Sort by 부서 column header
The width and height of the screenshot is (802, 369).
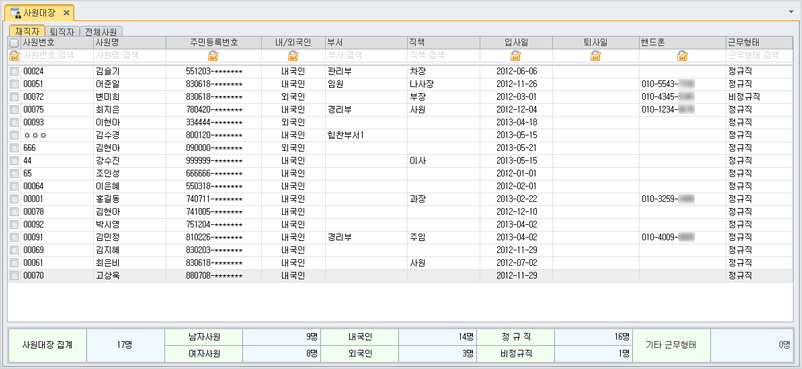point(366,43)
